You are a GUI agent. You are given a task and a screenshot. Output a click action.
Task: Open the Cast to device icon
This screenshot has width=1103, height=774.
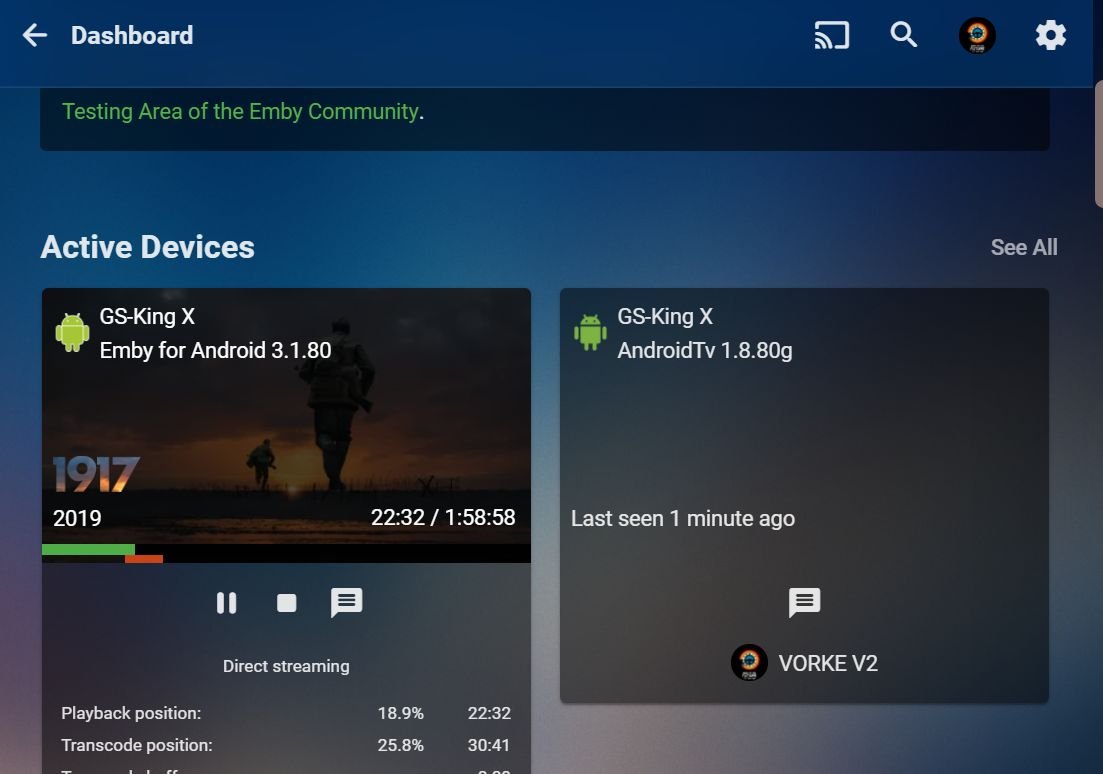pos(831,35)
